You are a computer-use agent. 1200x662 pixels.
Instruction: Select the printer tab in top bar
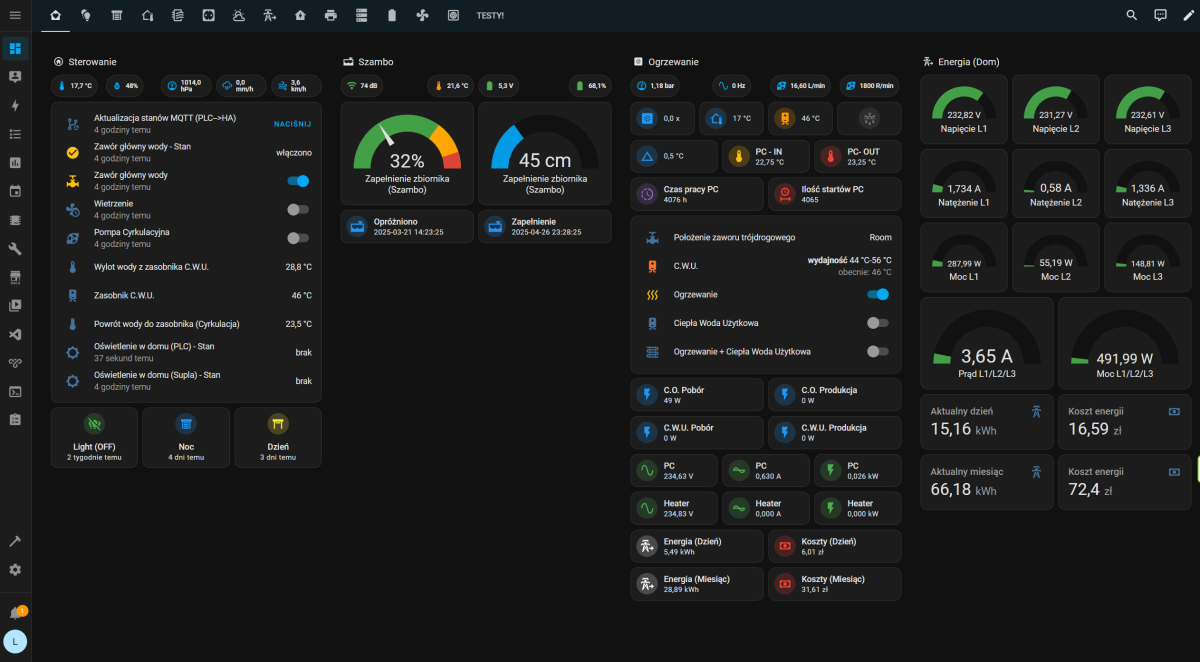331,16
